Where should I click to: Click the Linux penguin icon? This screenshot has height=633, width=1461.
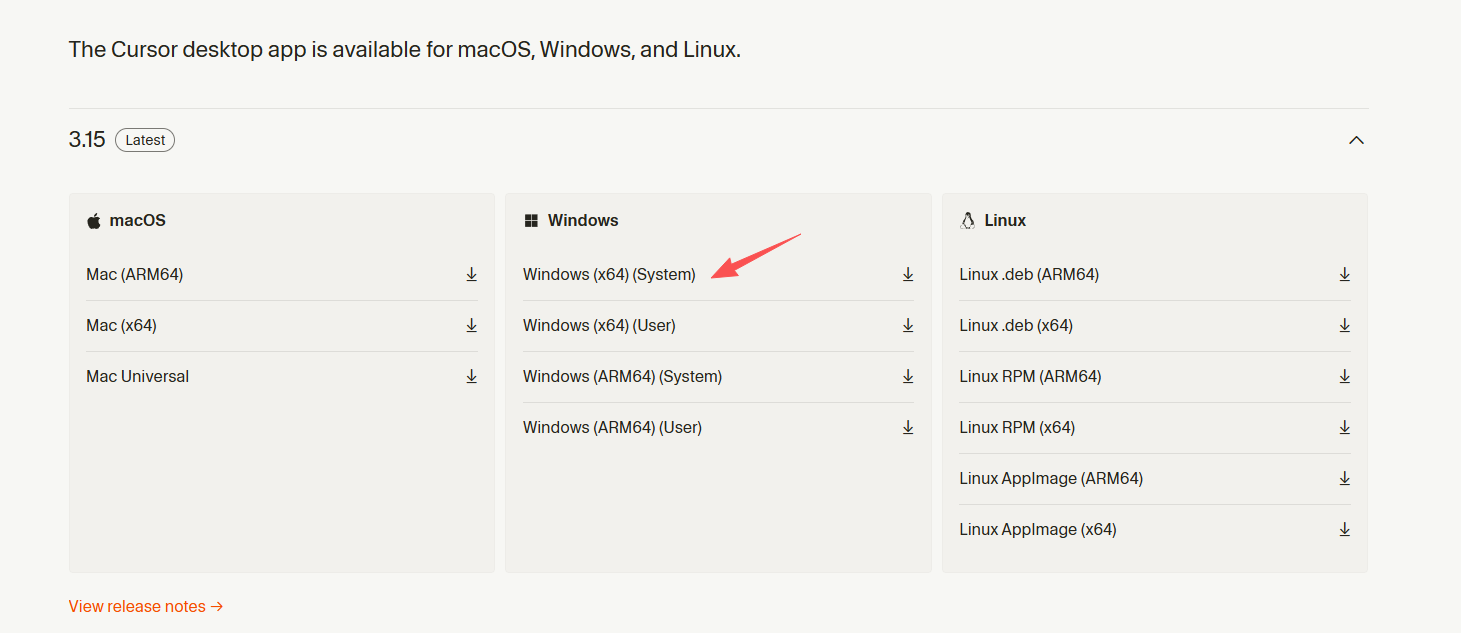coord(967,221)
